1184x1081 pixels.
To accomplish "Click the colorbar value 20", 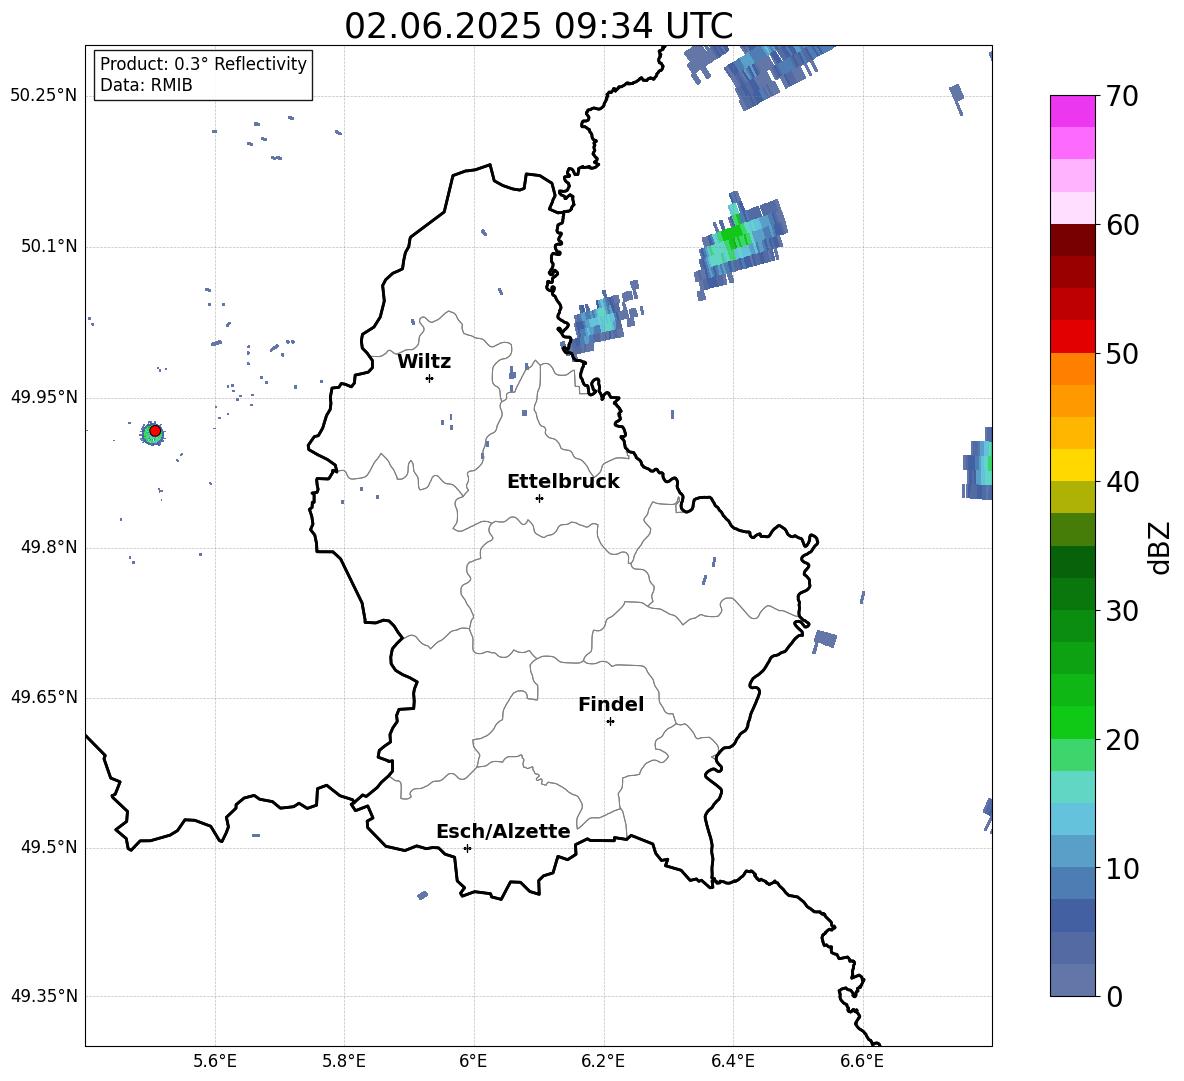I will click(x=1122, y=740).
